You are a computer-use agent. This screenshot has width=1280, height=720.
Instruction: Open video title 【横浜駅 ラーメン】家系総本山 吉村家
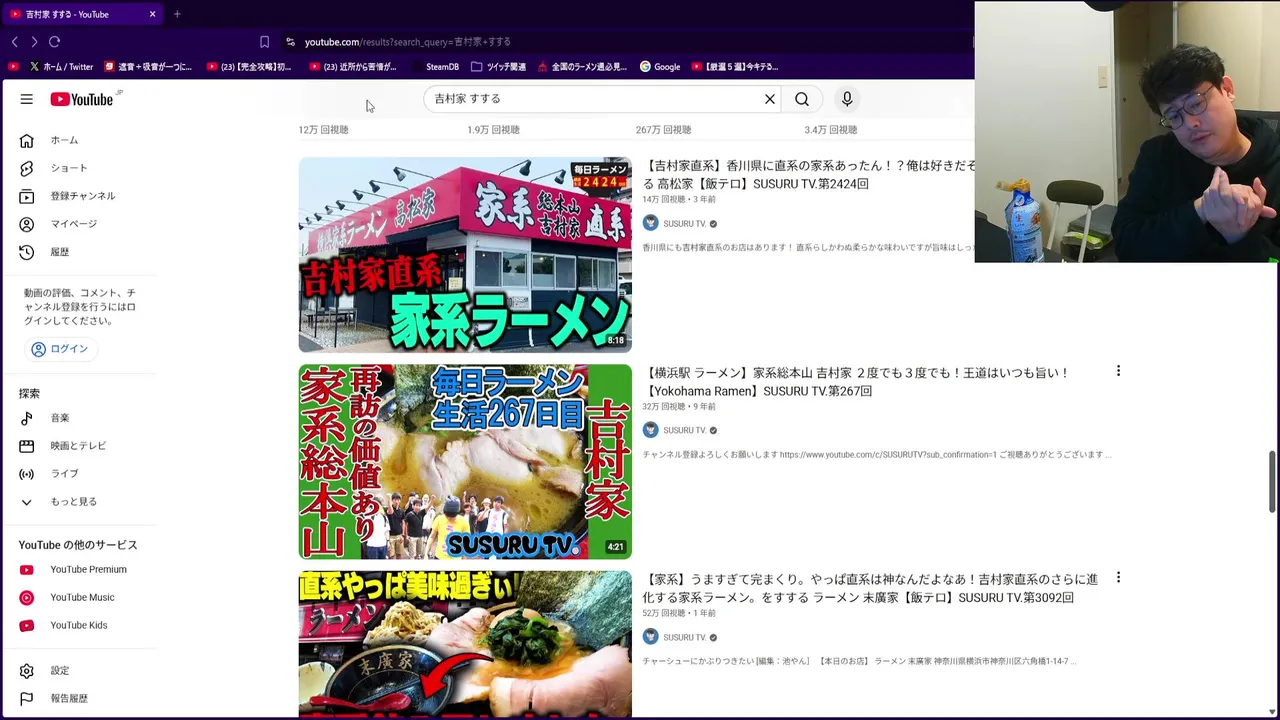[x=856, y=382]
